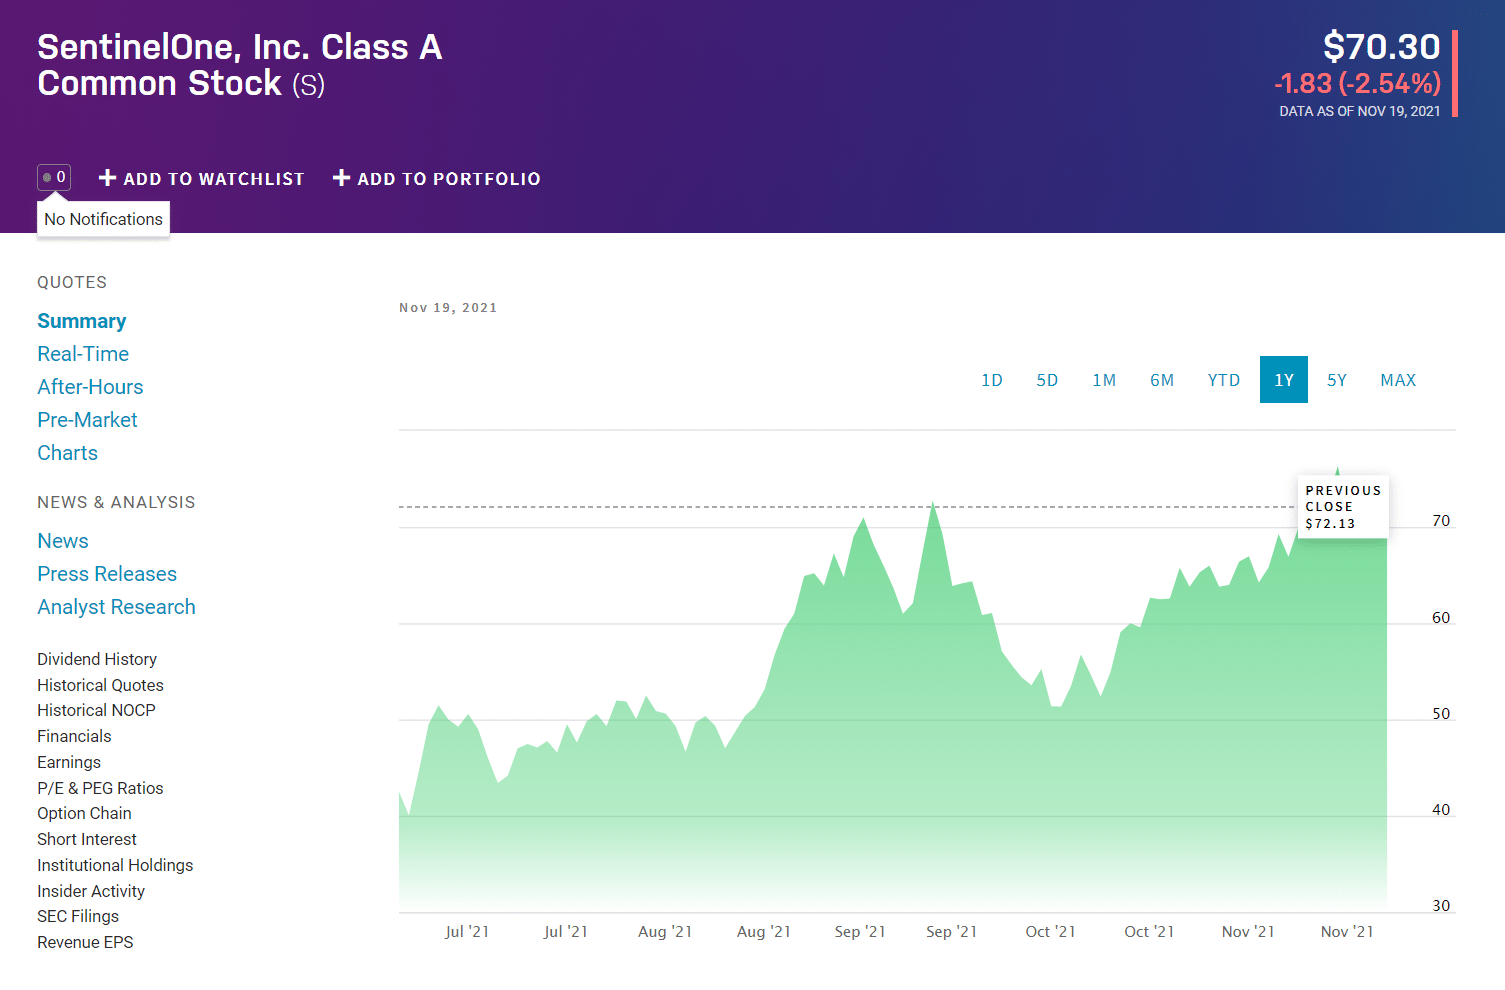The width and height of the screenshot is (1505, 990).
Task: View Institutional Holdings
Action: tap(115, 865)
